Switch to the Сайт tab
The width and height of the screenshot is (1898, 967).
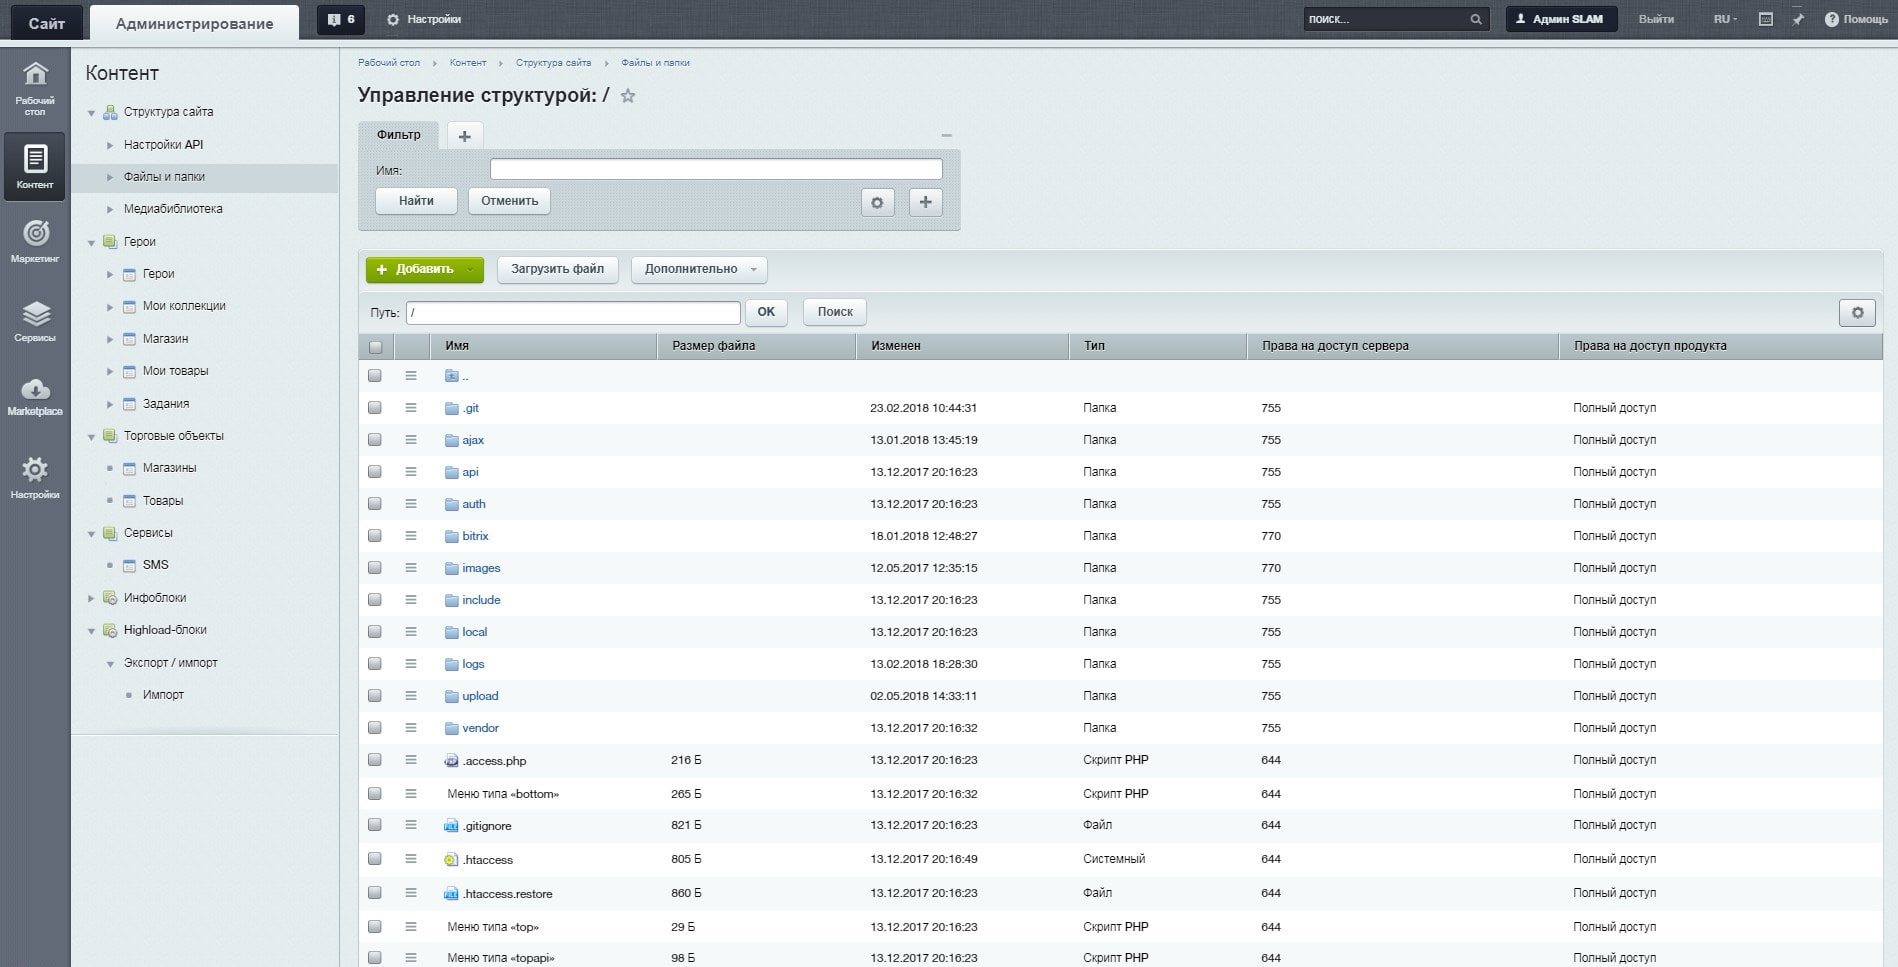point(46,23)
